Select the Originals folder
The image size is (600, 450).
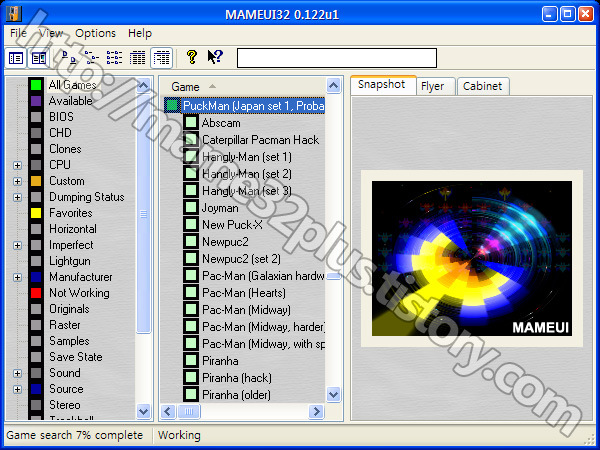coord(69,309)
